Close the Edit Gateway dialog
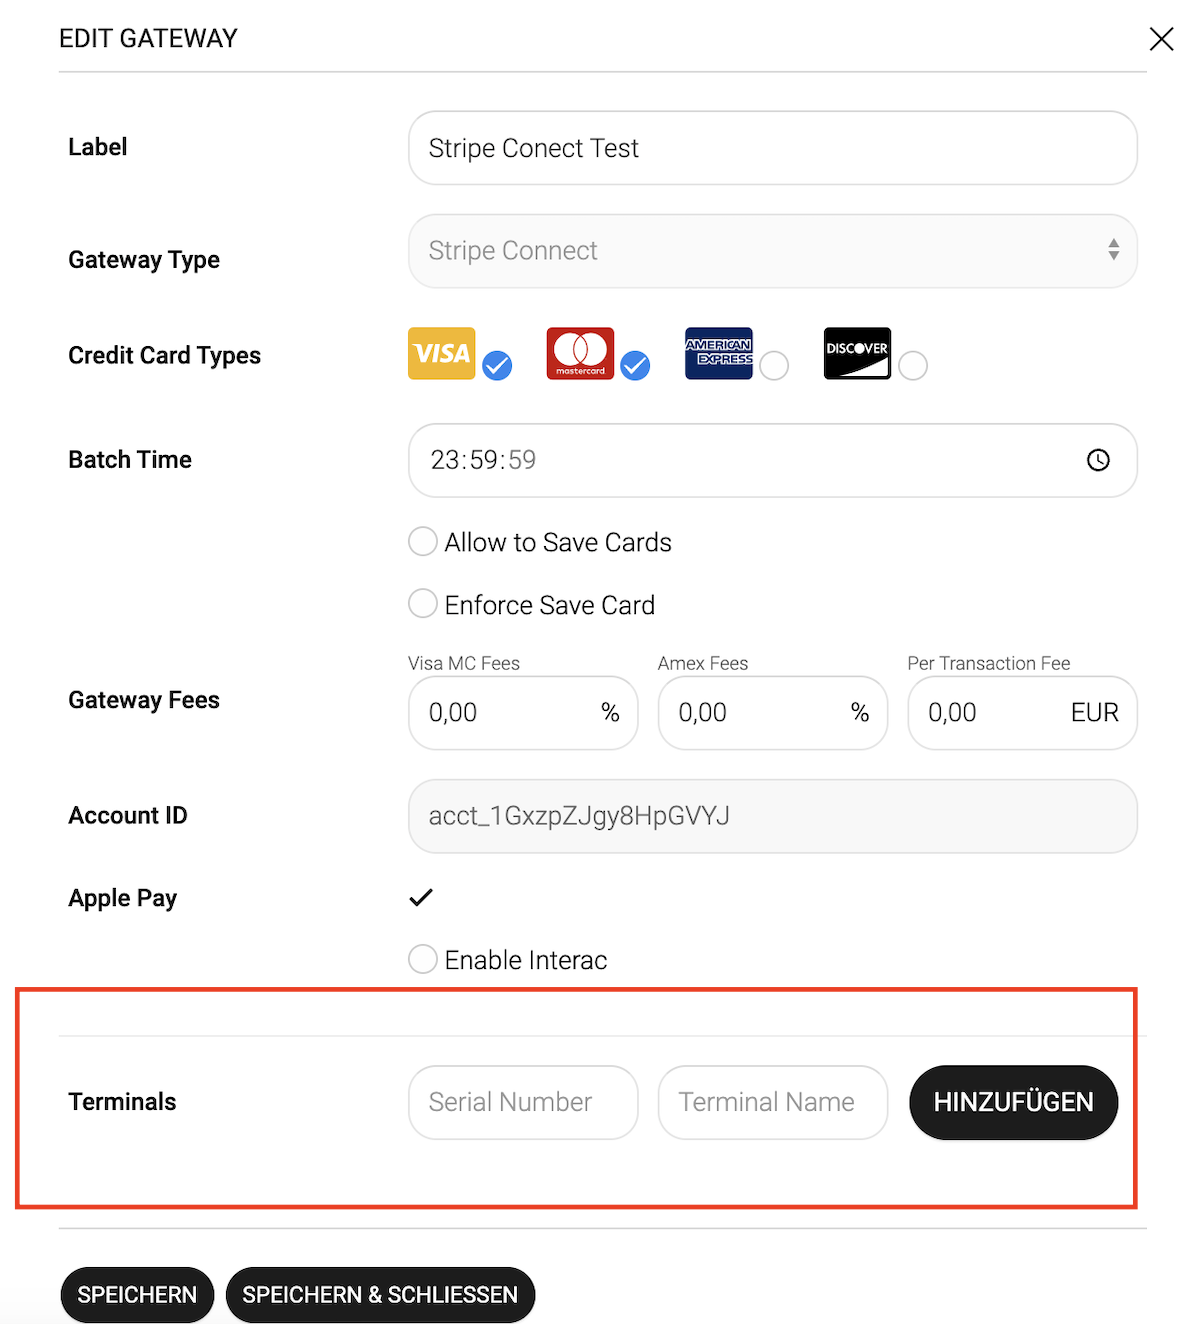The width and height of the screenshot is (1202, 1324). [1161, 39]
